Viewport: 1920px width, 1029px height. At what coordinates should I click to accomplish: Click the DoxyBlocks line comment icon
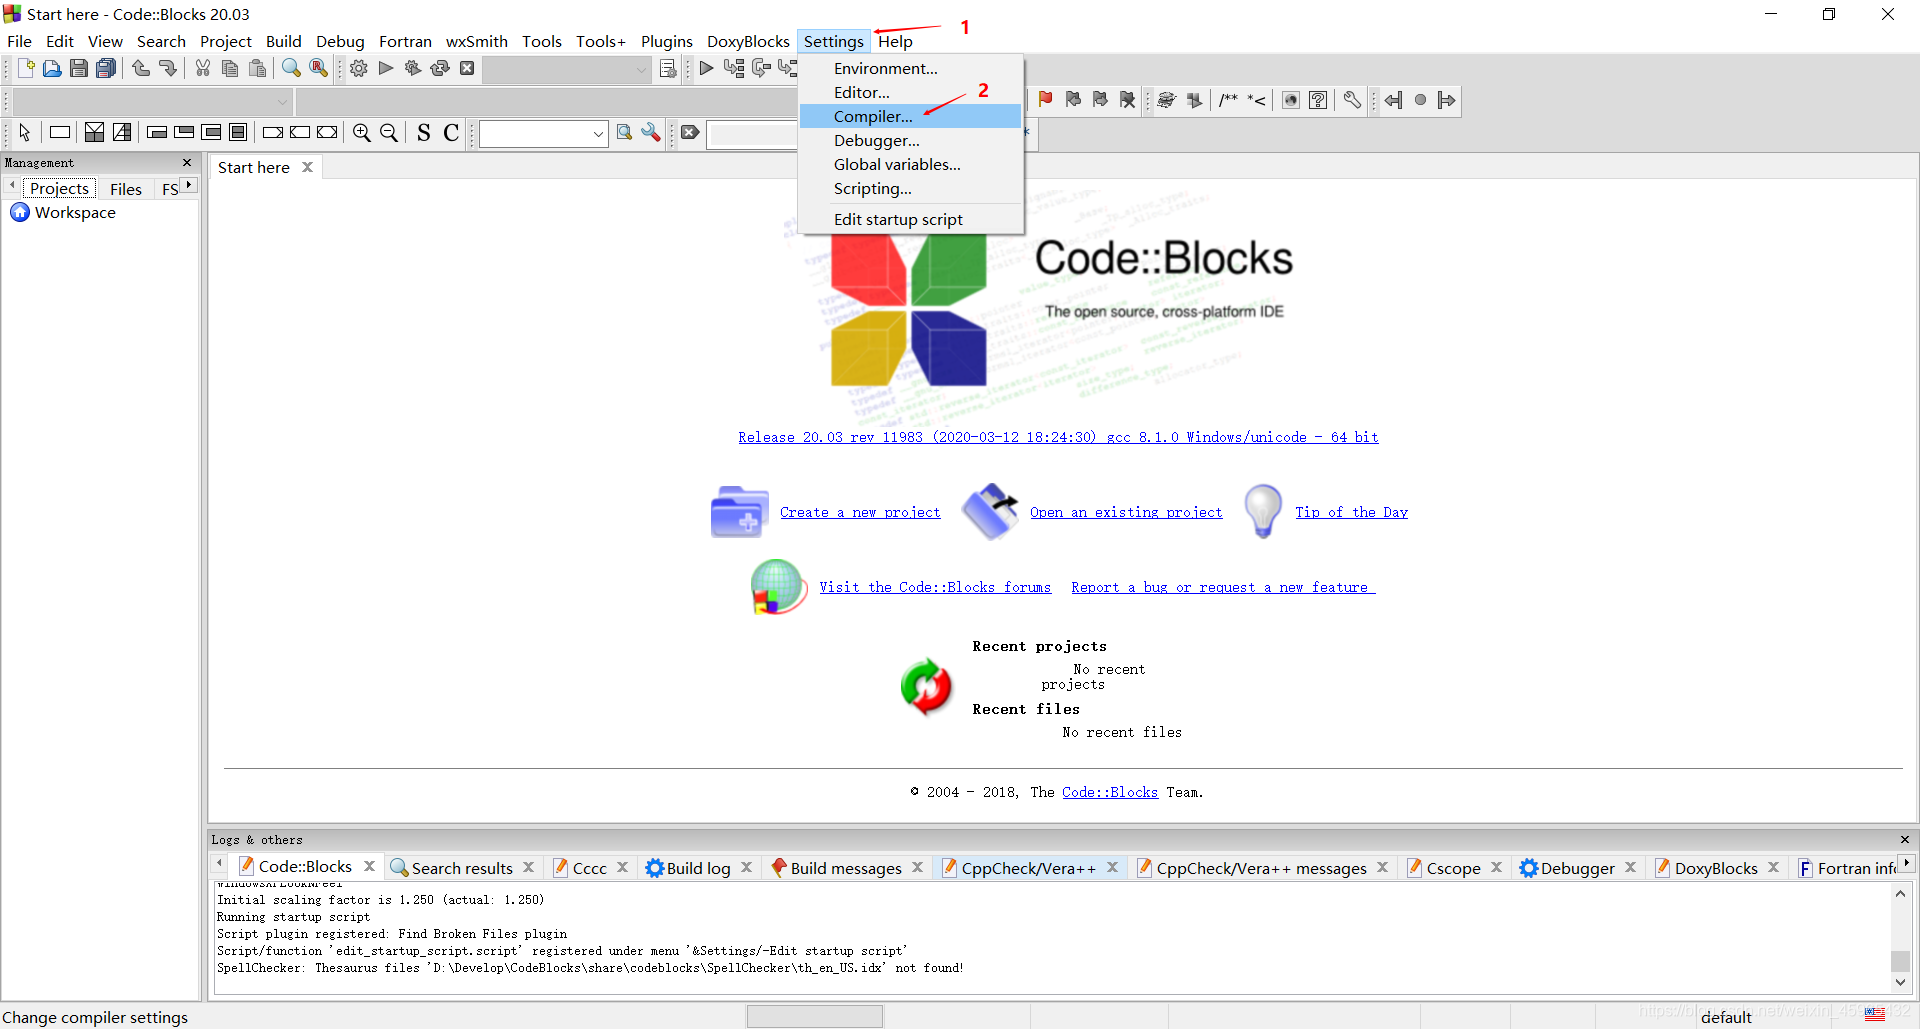point(1257,99)
